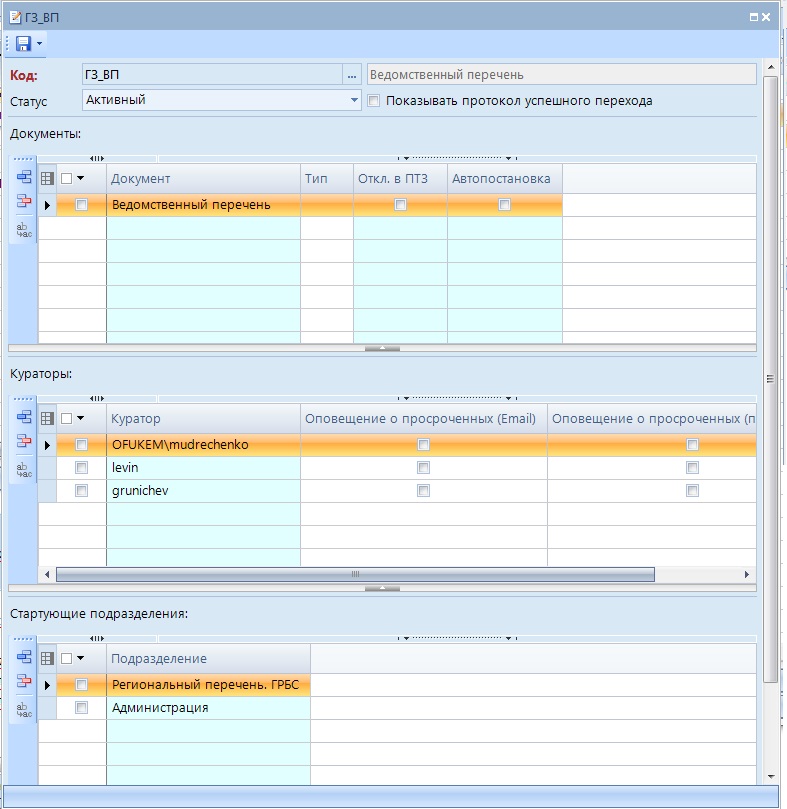Click find-replace icon in Документы panel
Image resolution: width=787 pixels, height=809 pixels.
point(24,229)
